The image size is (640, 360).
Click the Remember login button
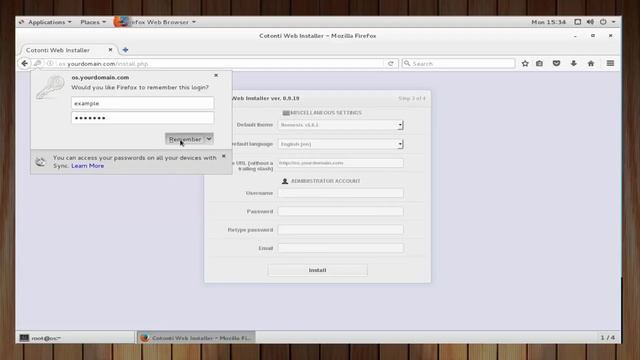point(185,139)
